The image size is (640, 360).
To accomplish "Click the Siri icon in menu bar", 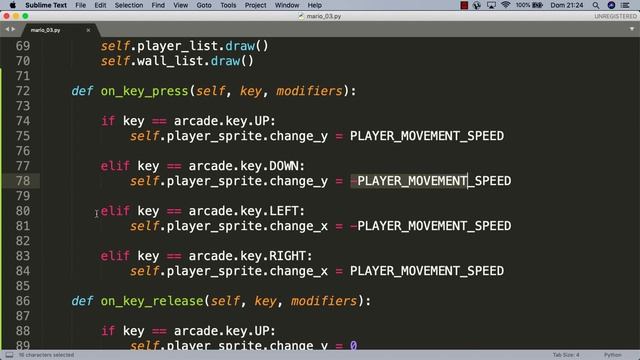I will [611, 5].
